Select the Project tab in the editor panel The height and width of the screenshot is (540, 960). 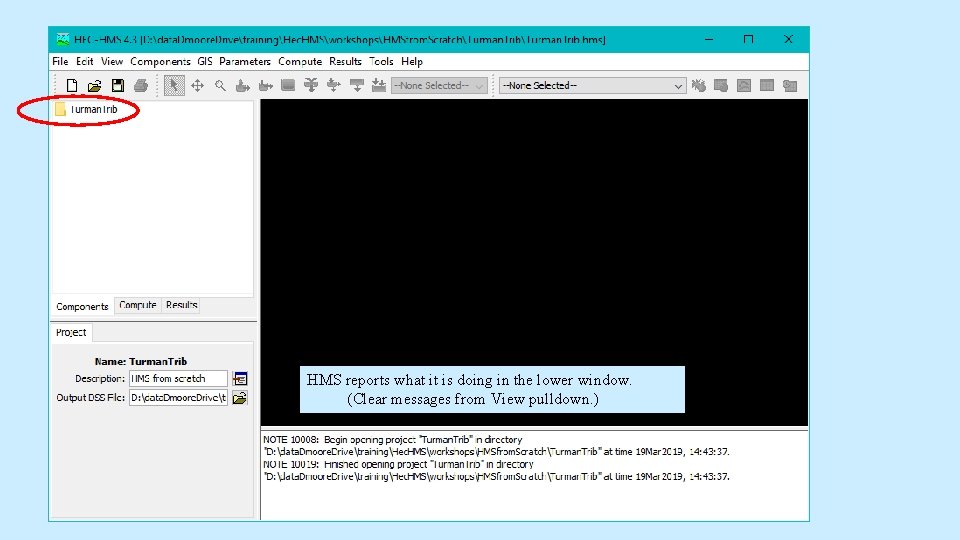[71, 332]
